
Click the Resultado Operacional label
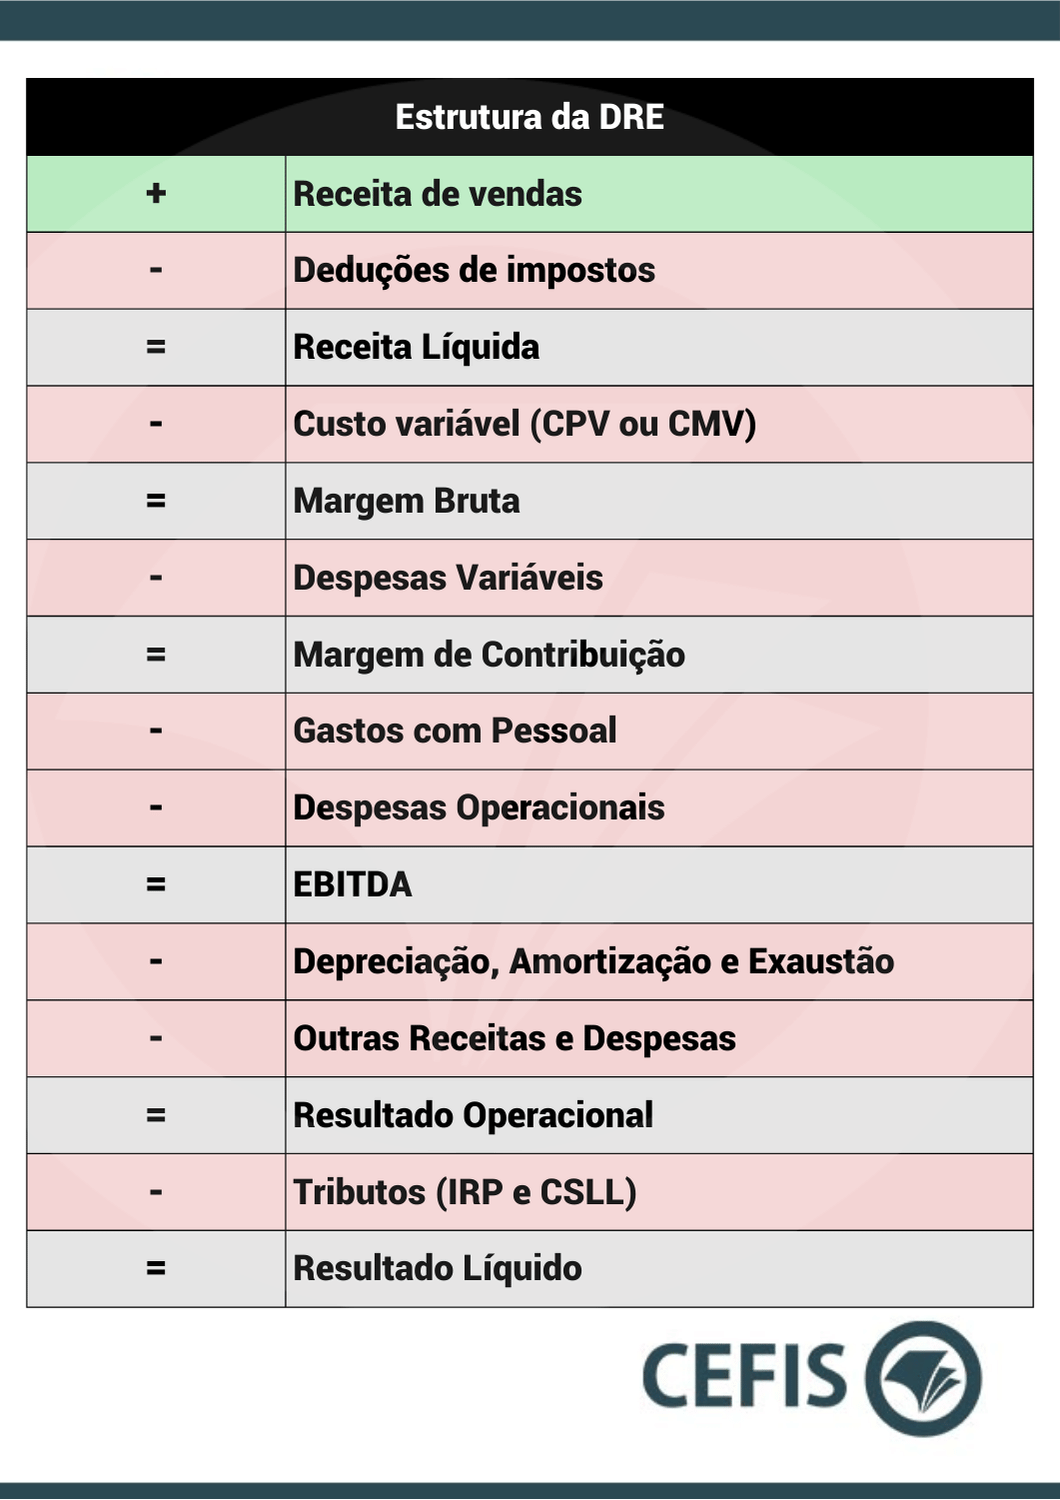473,1115
